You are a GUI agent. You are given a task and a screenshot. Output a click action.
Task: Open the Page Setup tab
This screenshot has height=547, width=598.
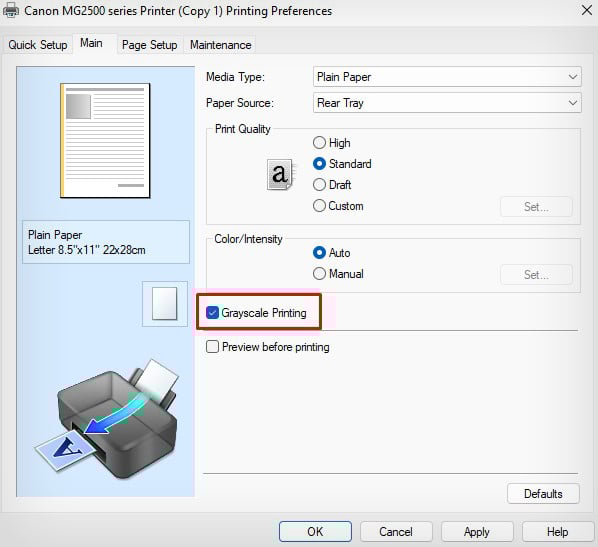tap(150, 45)
